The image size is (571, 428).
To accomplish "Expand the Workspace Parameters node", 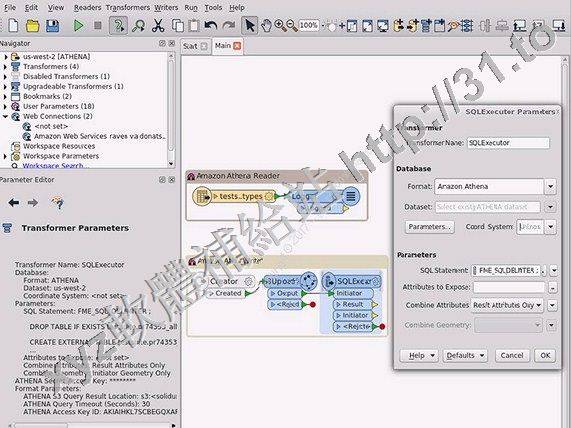I will (x=5, y=156).
